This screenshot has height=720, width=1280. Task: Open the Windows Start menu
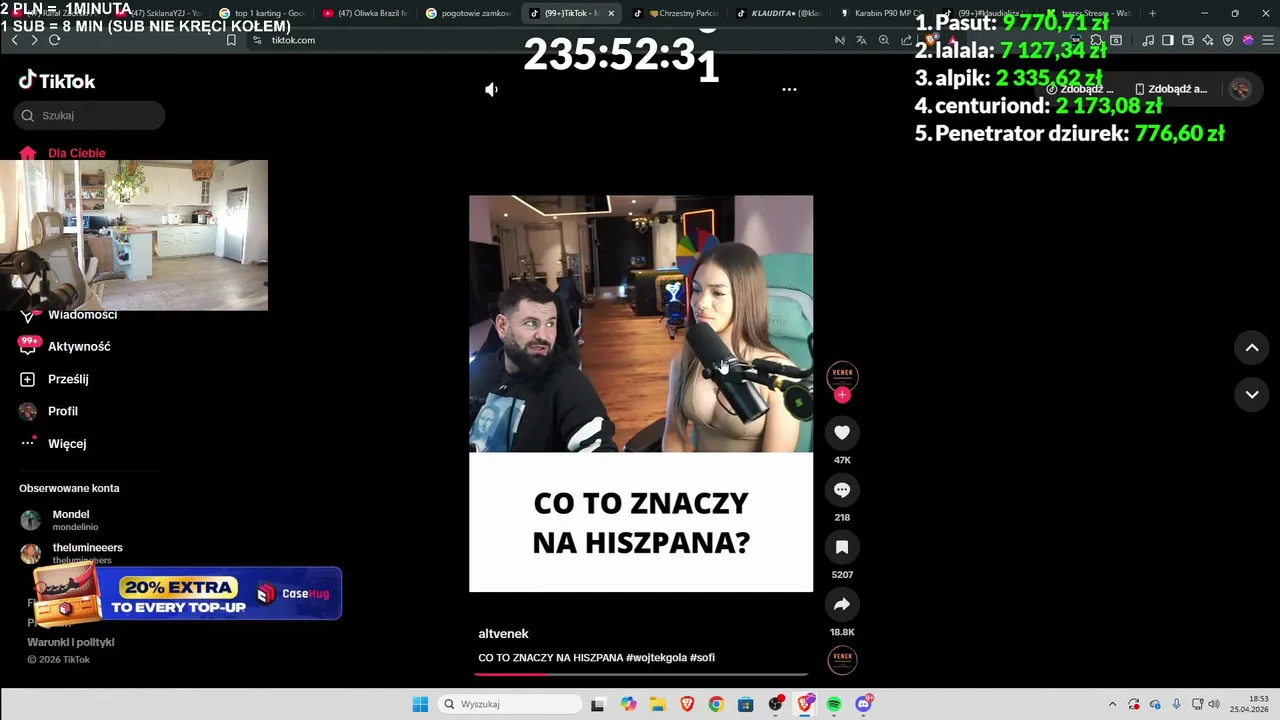pyautogui.click(x=420, y=704)
